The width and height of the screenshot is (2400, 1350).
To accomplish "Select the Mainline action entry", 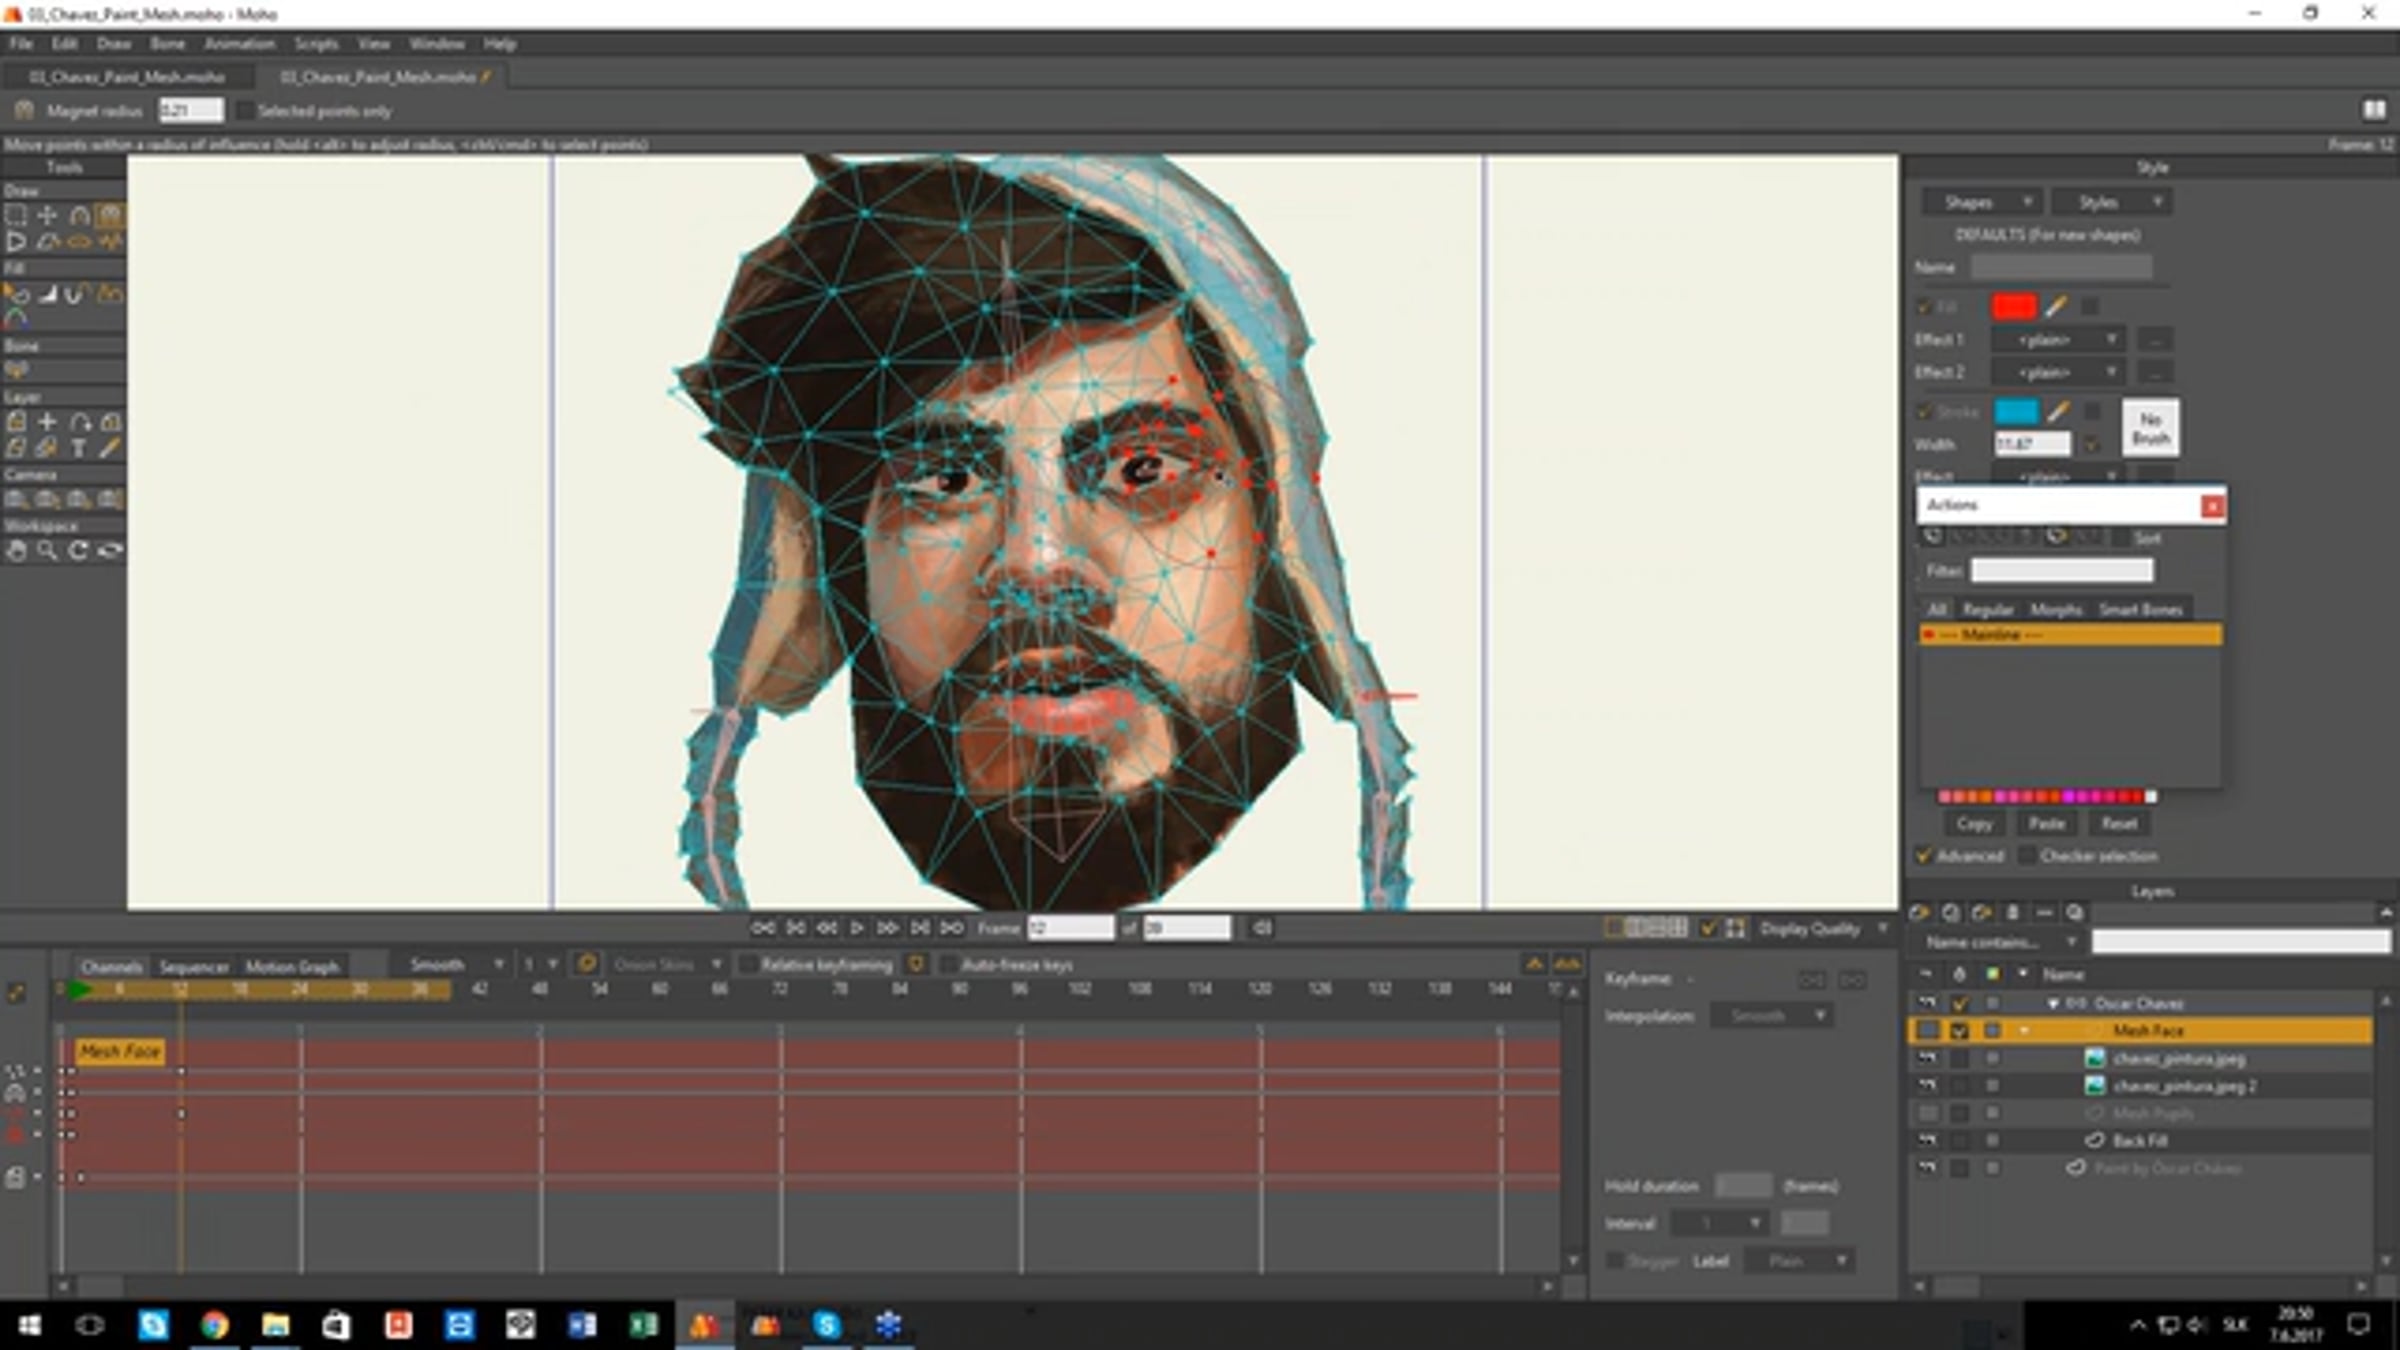I will coord(2070,635).
